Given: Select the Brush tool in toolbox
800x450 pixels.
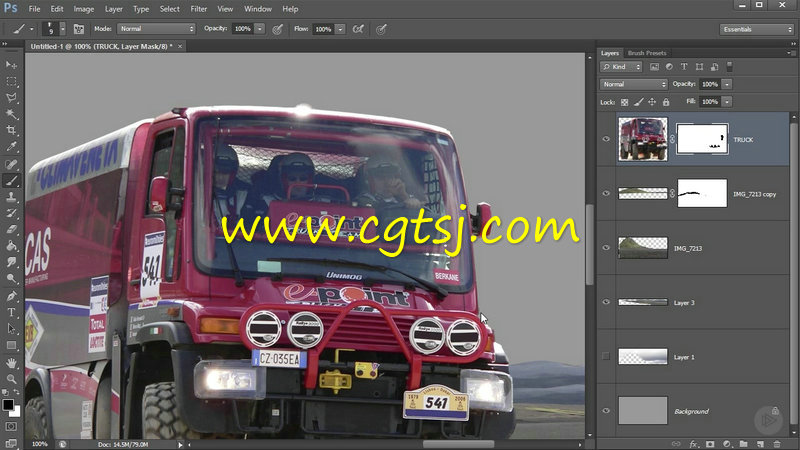Looking at the screenshot, I should click(x=11, y=180).
